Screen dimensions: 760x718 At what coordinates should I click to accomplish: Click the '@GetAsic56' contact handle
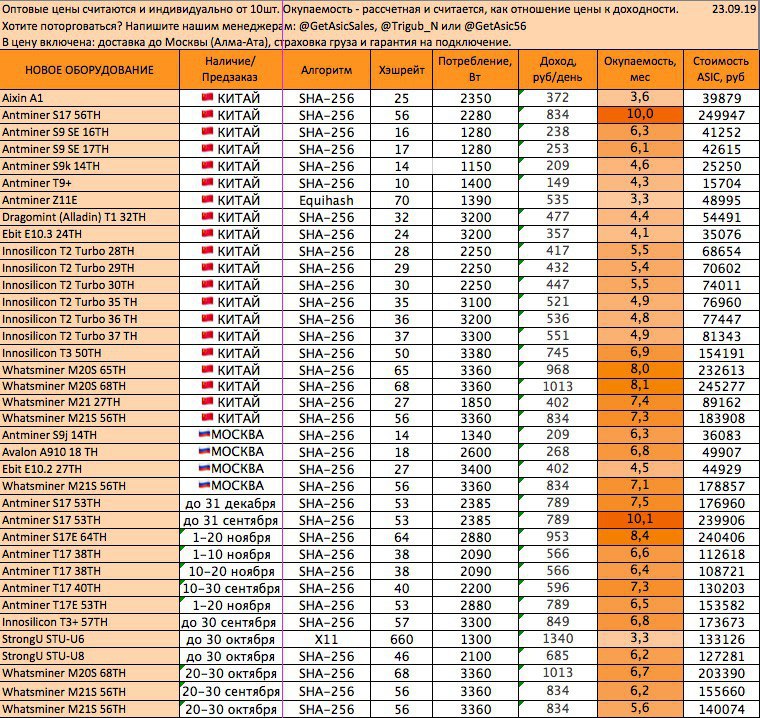click(495, 26)
